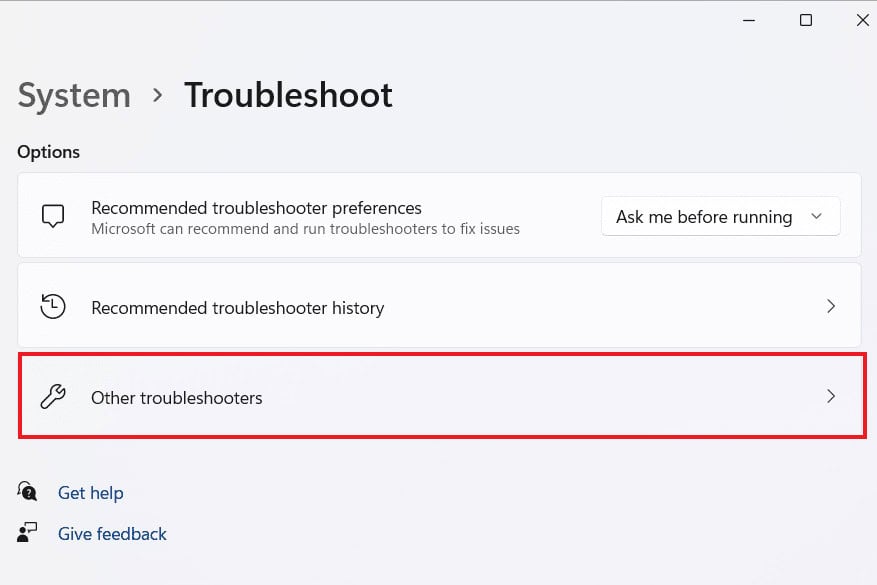Click the dropdown arrow beside Ask me before running
The width and height of the screenshot is (877, 585).
[816, 216]
